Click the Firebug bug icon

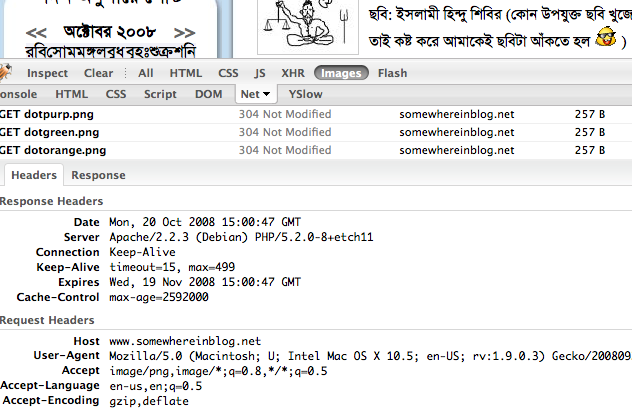click(5, 73)
